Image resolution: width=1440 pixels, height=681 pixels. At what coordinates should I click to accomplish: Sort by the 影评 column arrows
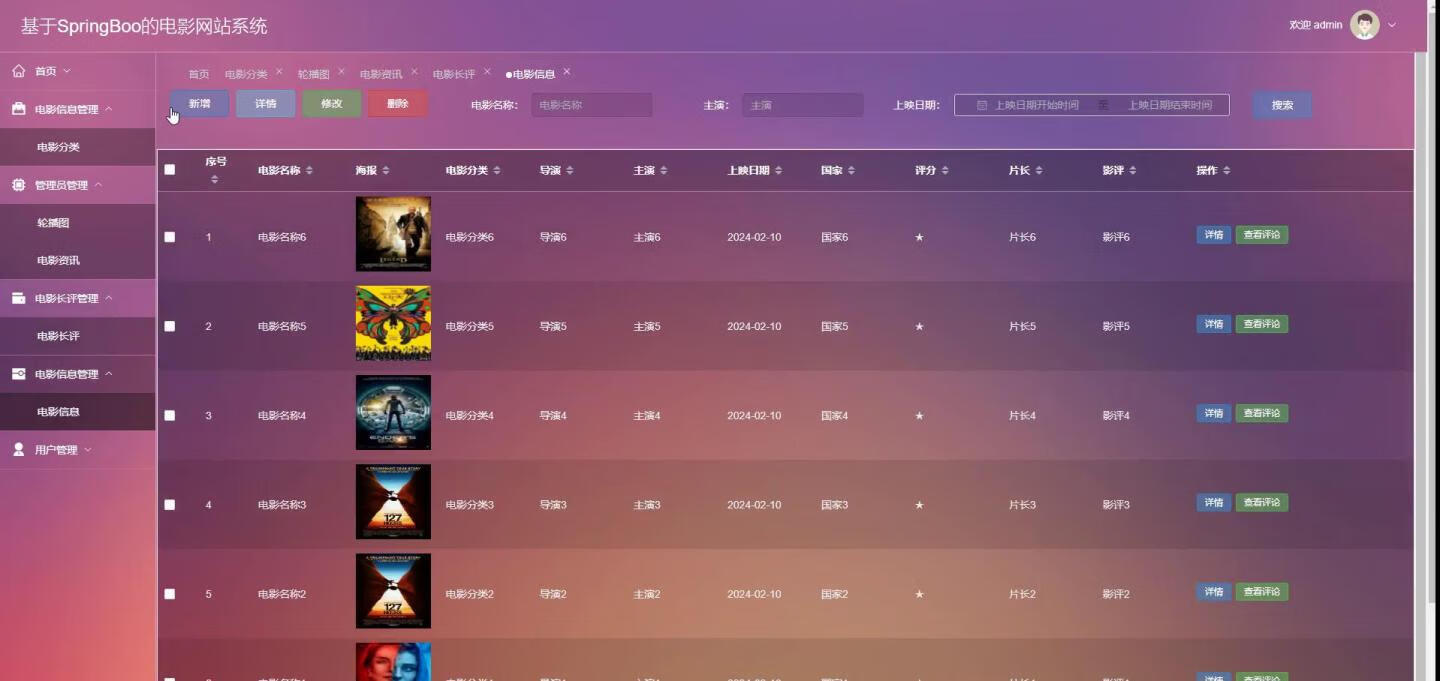pyautogui.click(x=1133, y=171)
